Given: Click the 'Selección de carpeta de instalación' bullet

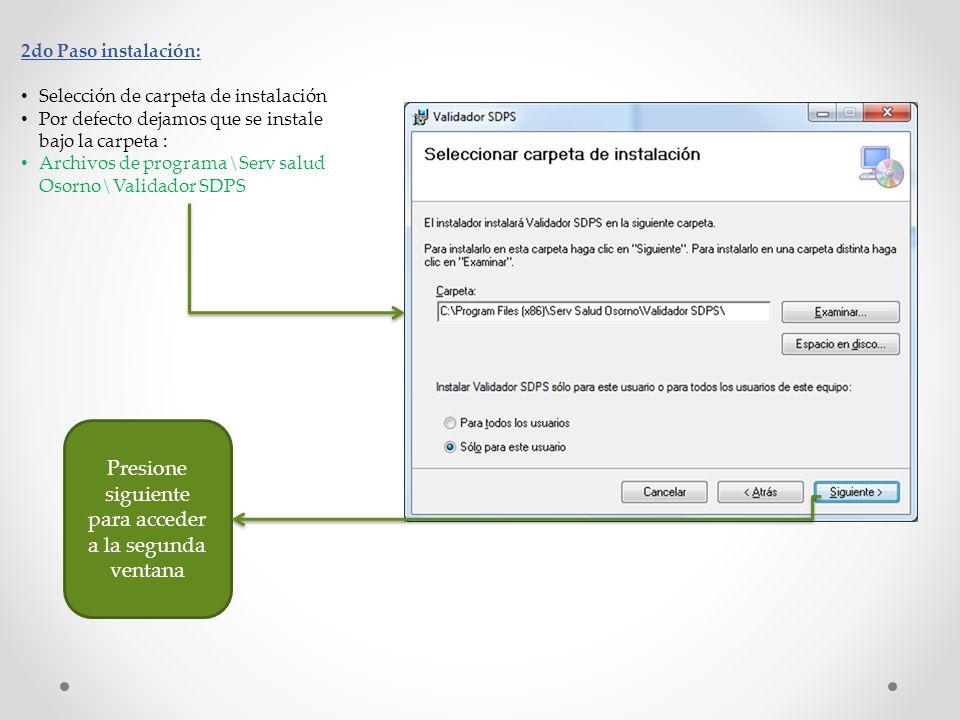Looking at the screenshot, I should click(x=182, y=96).
